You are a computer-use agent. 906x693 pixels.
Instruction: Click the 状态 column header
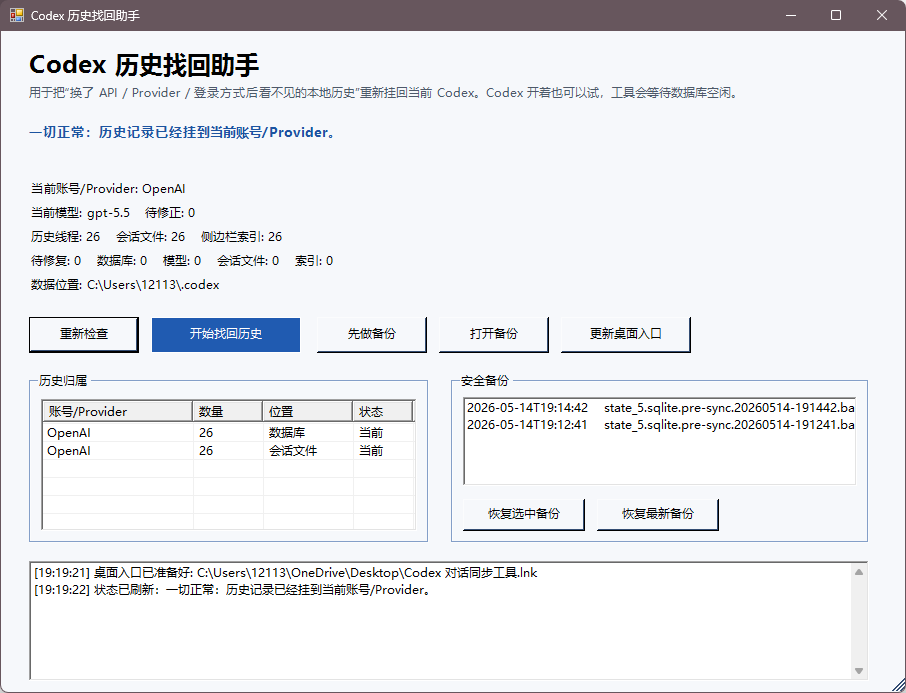(383, 412)
